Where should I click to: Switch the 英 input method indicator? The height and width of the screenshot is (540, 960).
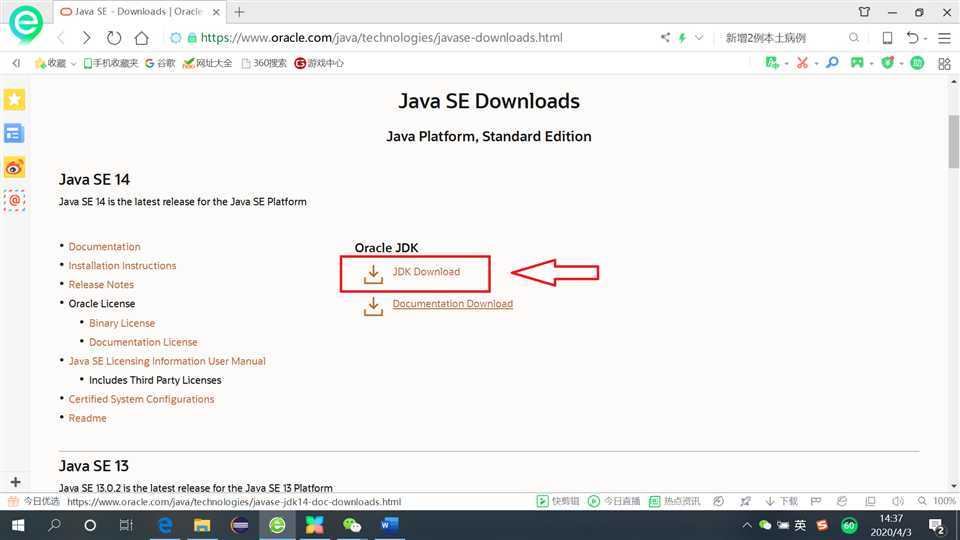(x=800, y=525)
